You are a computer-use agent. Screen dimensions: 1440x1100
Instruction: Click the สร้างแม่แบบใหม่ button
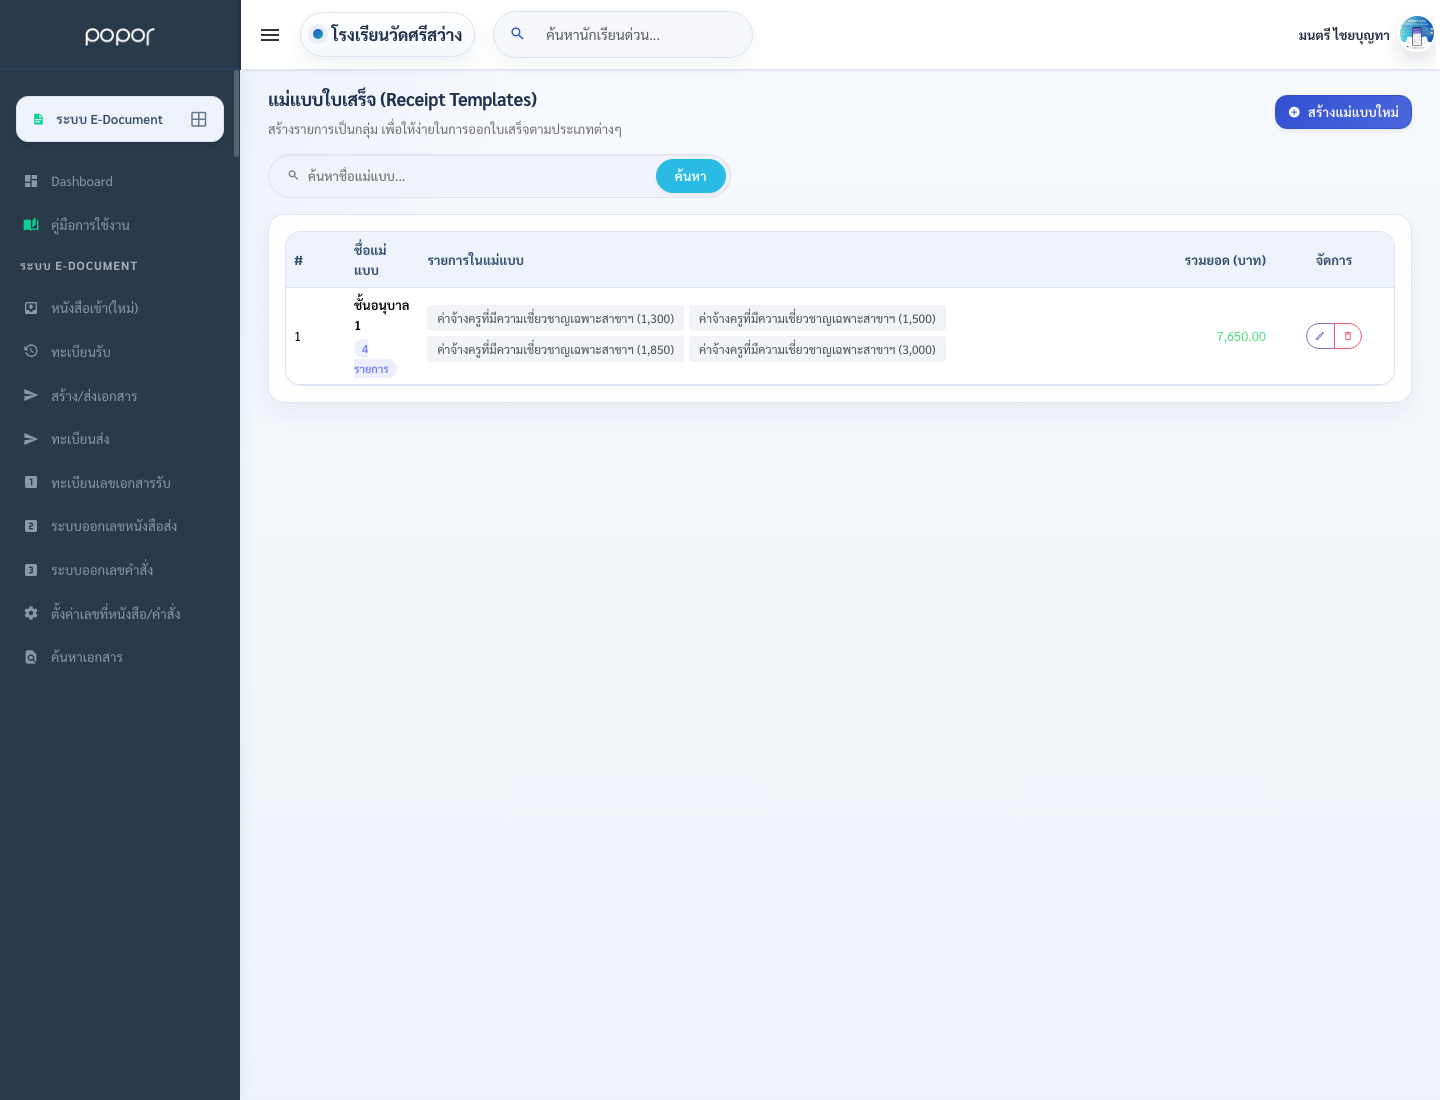click(x=1343, y=112)
